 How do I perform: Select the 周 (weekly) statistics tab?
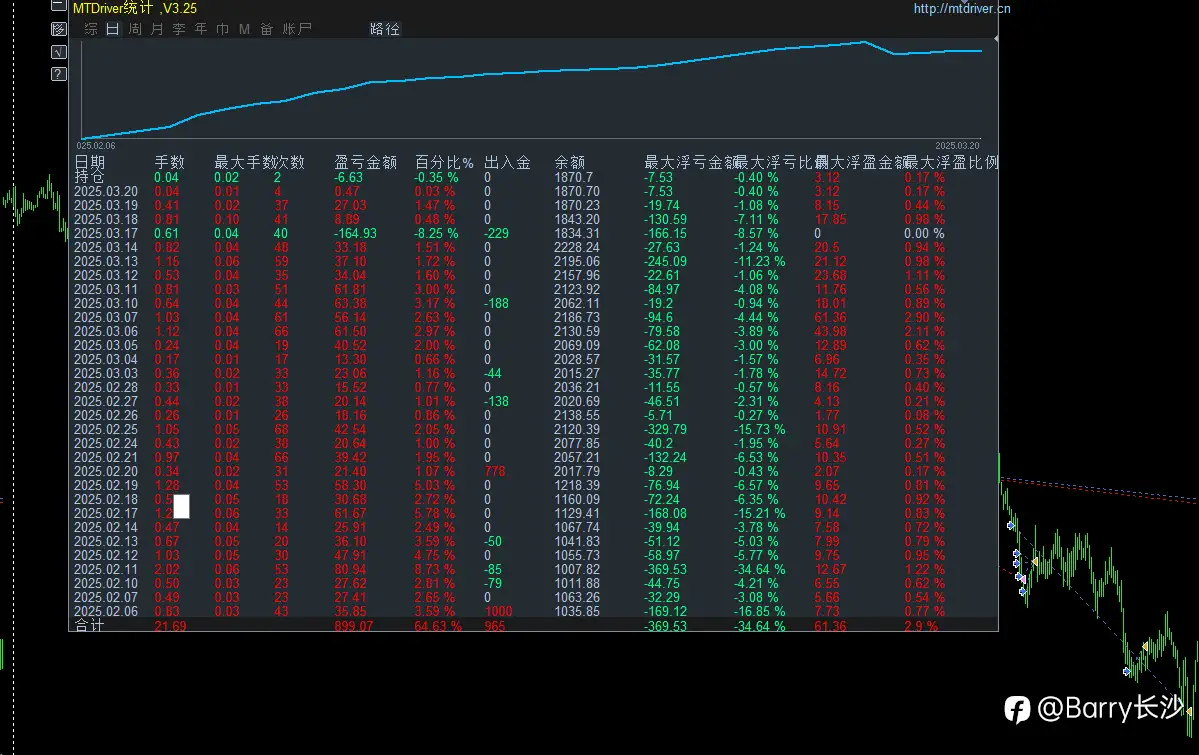(135, 29)
